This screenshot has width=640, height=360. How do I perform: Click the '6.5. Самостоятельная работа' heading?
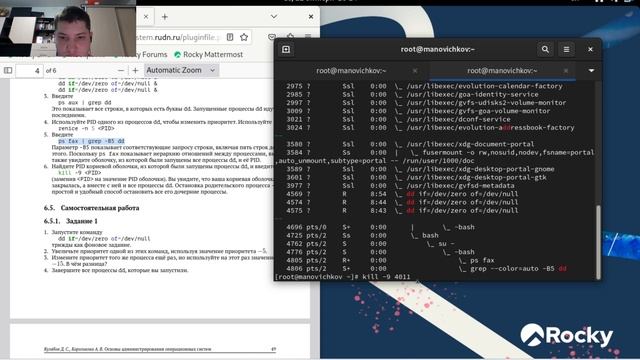pyautogui.click(x=91, y=208)
